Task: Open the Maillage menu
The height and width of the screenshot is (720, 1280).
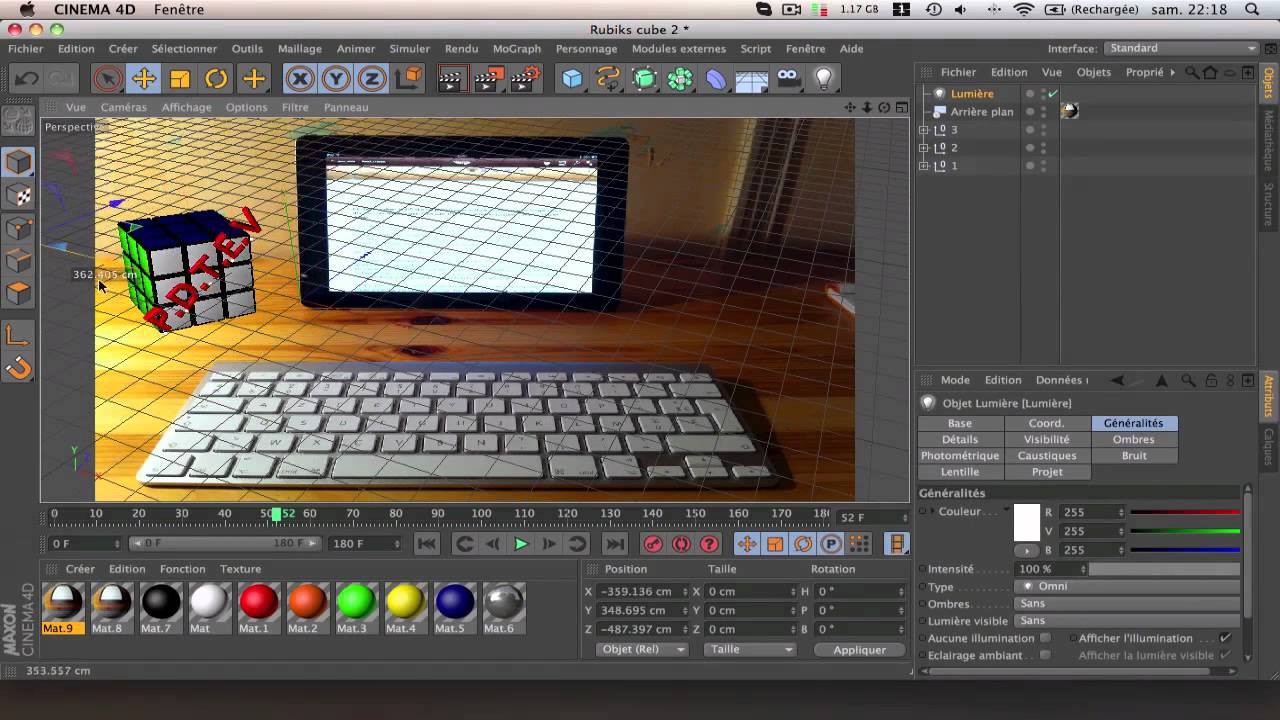Action: [x=300, y=48]
